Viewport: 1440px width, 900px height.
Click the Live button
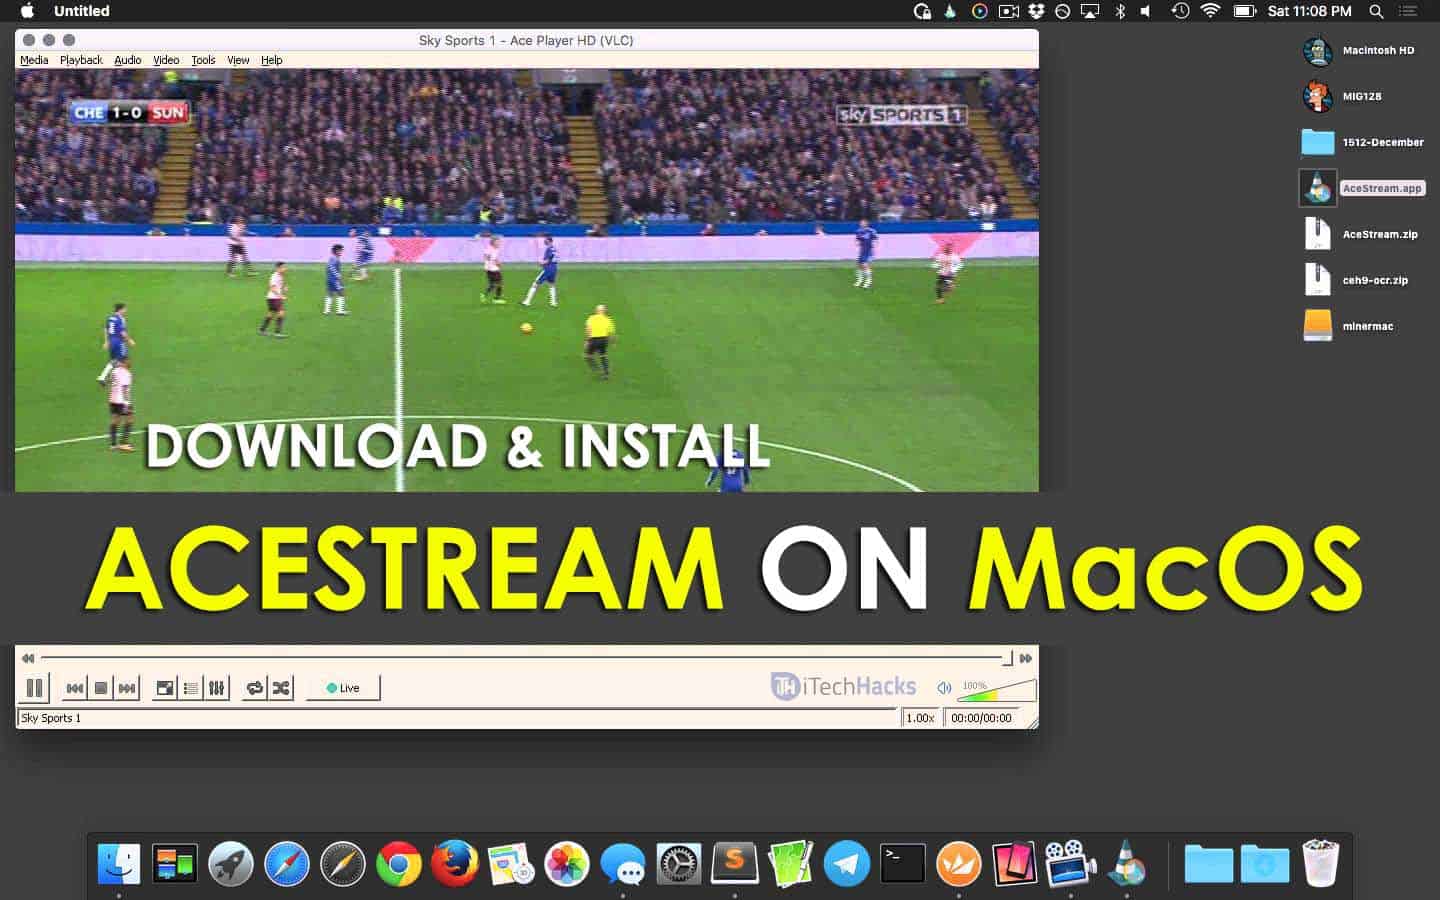click(x=343, y=688)
